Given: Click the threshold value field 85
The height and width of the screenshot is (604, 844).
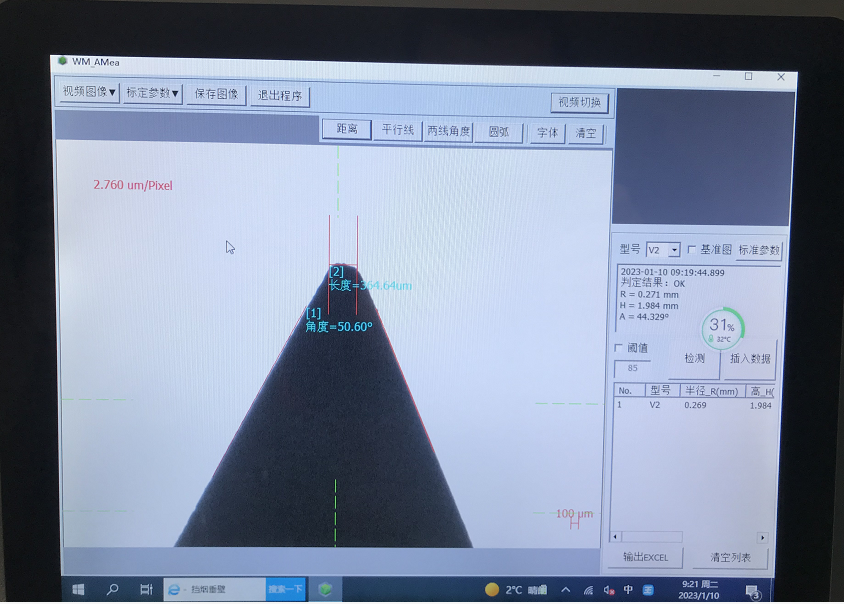Looking at the screenshot, I should (x=632, y=368).
